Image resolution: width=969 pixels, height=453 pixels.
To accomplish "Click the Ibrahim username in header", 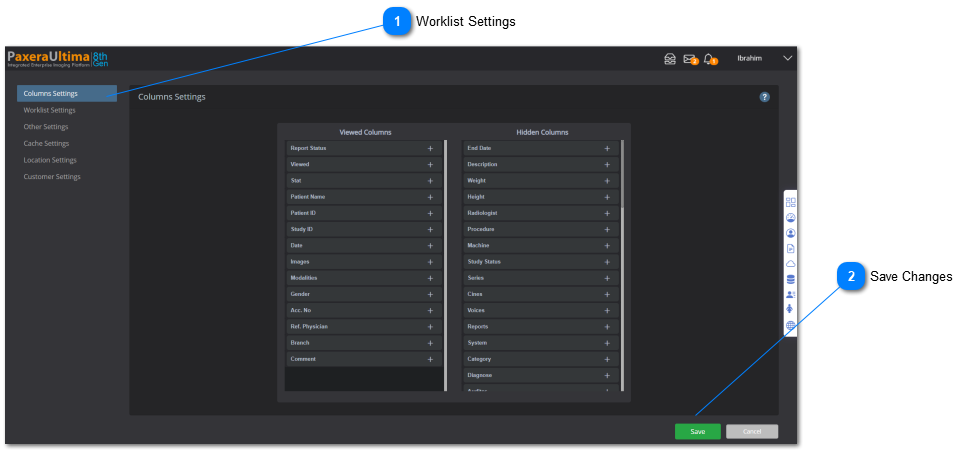I will pyautogui.click(x=750, y=59).
